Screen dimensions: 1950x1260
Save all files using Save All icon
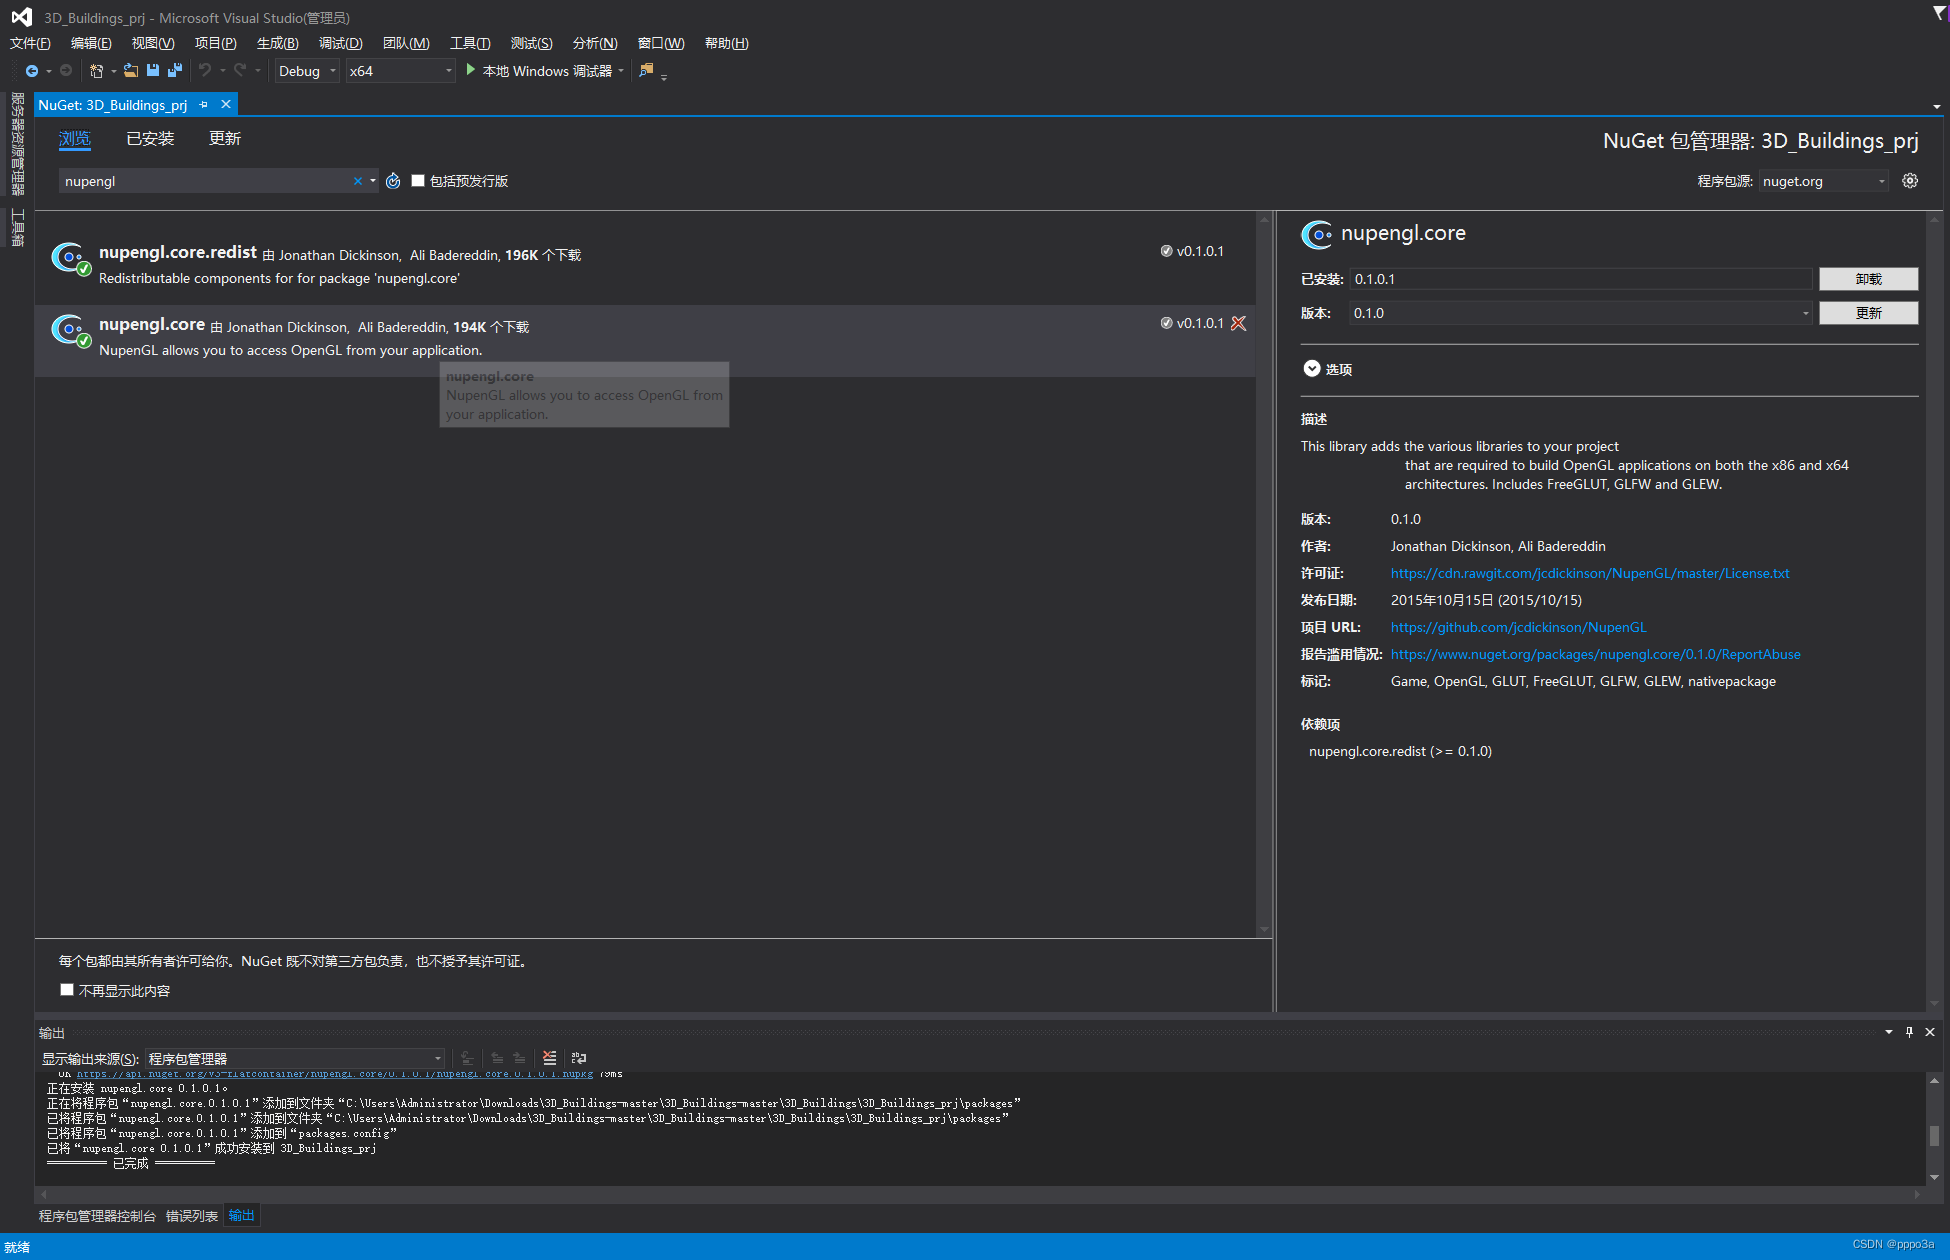174,70
